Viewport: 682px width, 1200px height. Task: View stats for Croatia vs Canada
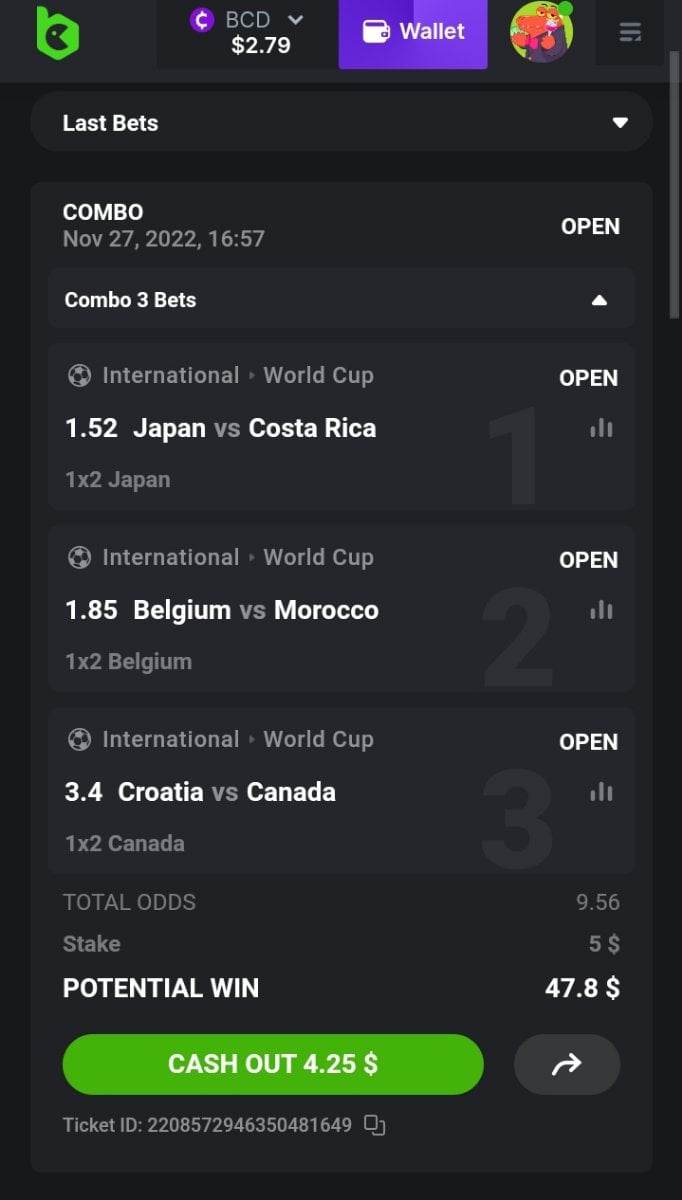601,792
